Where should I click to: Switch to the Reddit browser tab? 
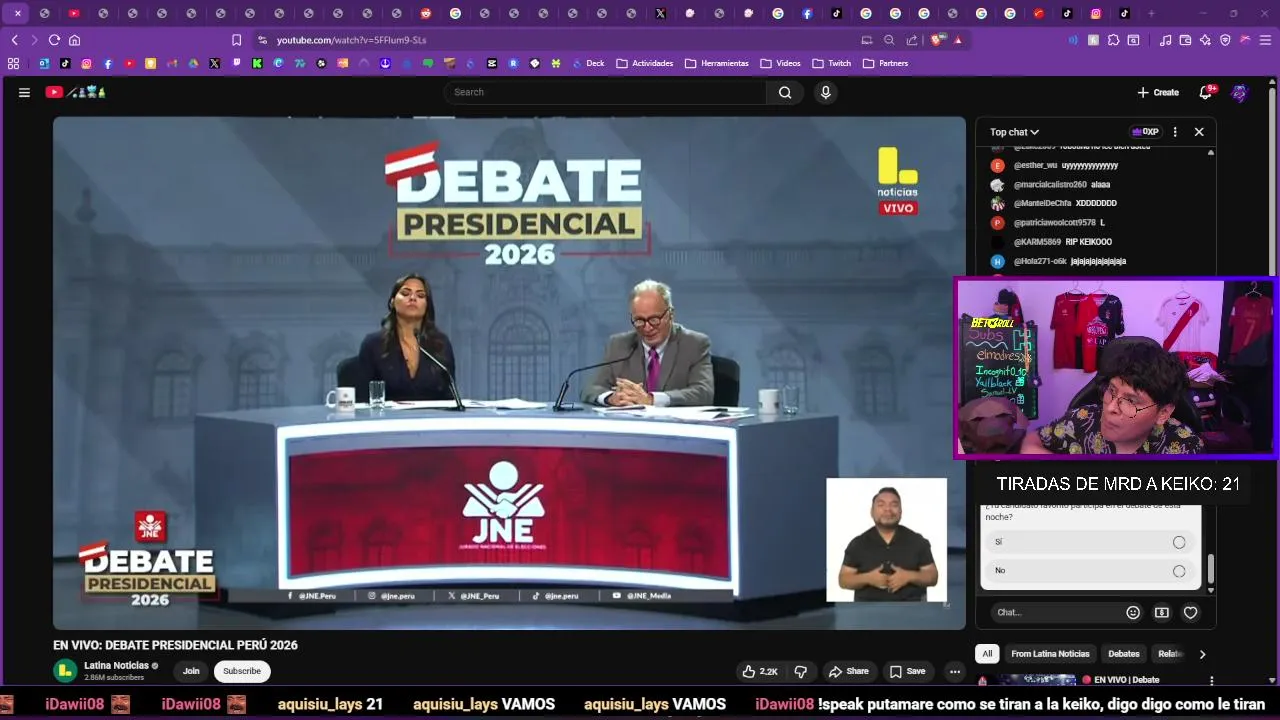(x=426, y=13)
